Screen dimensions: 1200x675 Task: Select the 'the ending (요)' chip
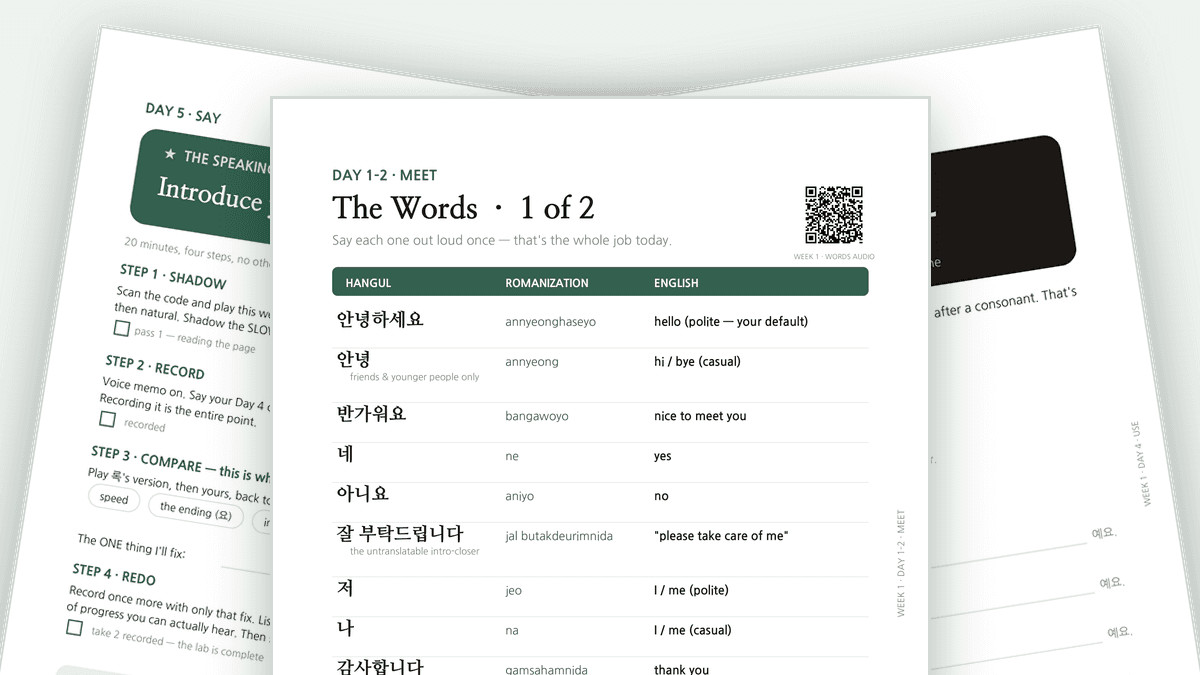click(195, 510)
